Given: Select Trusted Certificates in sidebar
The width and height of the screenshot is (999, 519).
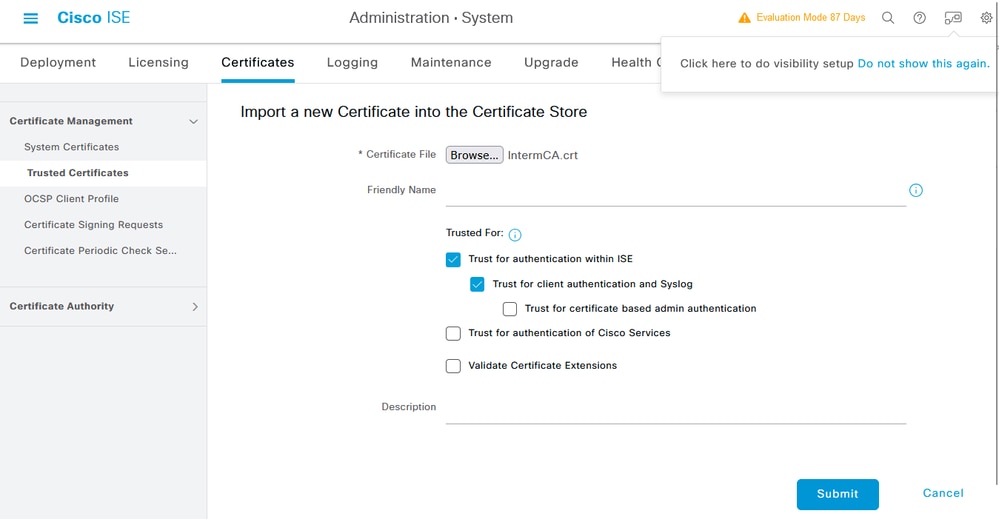Looking at the screenshot, I should click(78, 173).
